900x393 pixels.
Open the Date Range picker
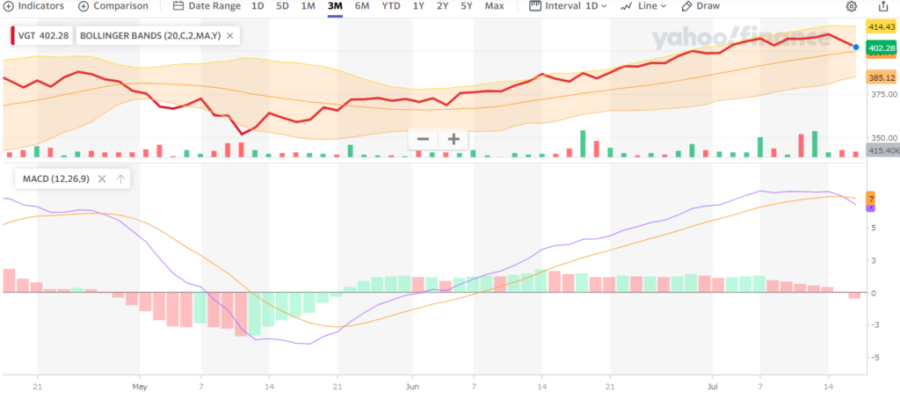pos(207,6)
